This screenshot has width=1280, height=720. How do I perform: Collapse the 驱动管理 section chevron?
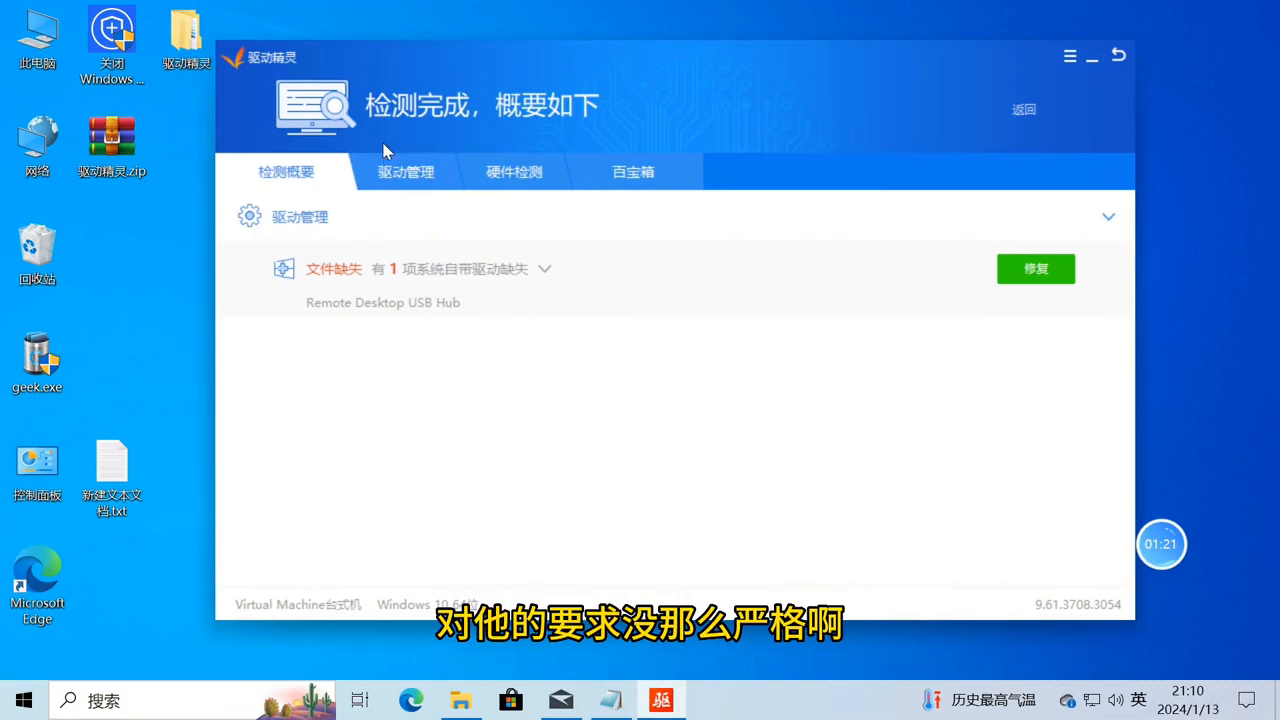pyautogui.click(x=1108, y=217)
